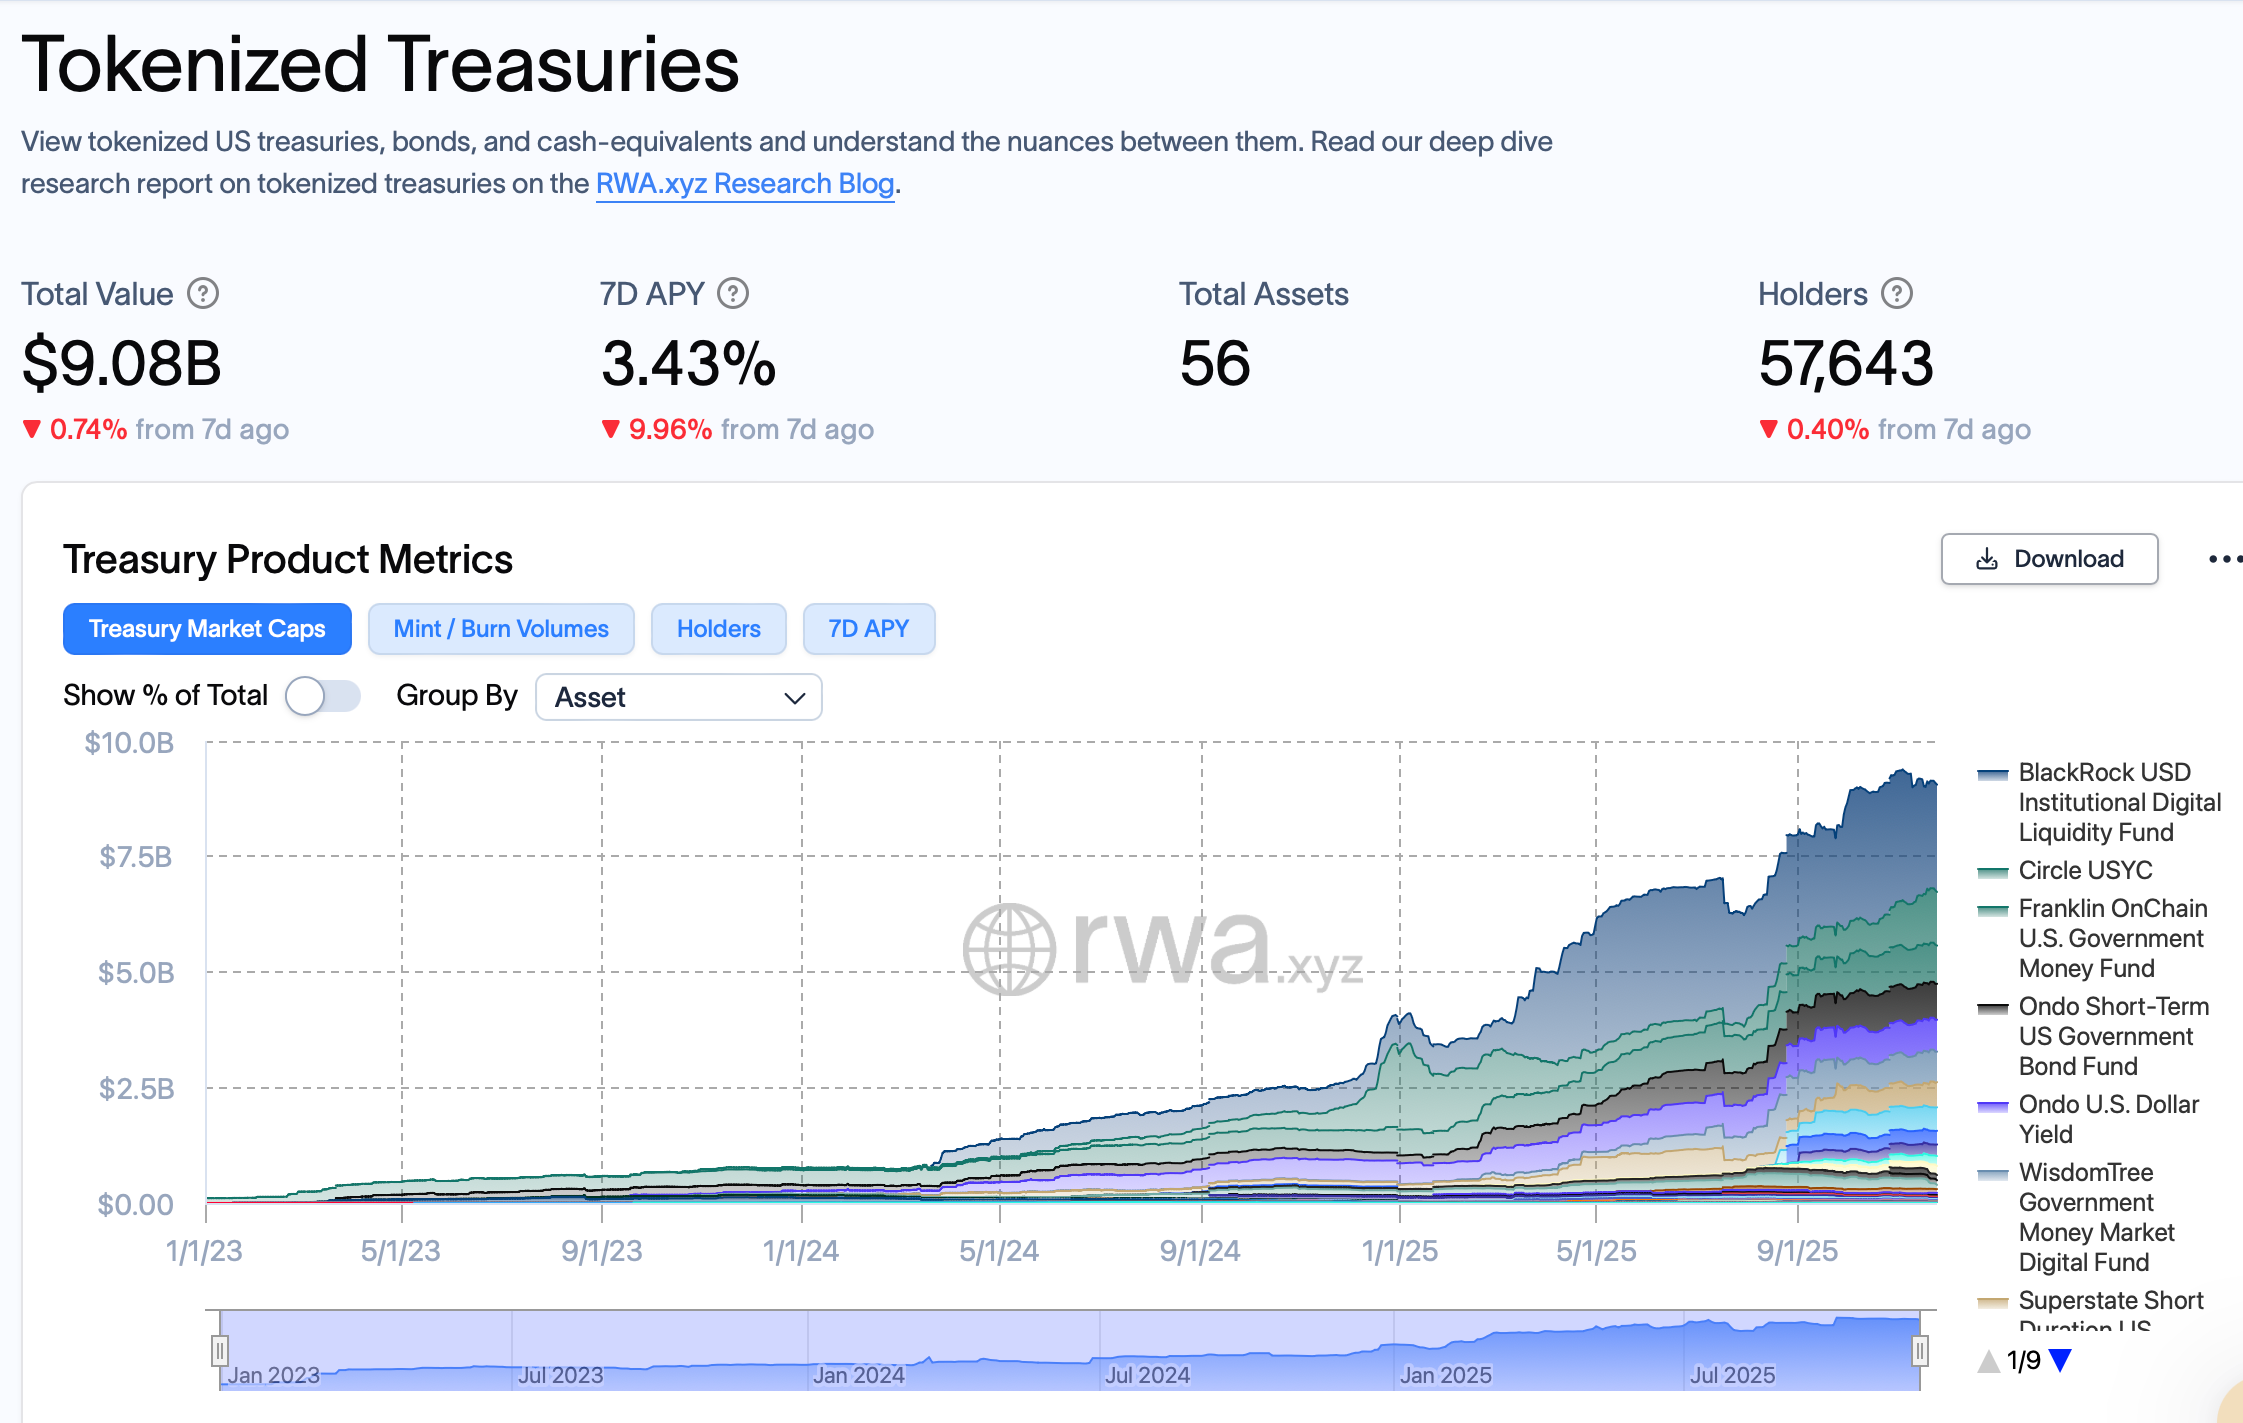This screenshot has width=2243, height=1423.
Task: Switch to the Mint / Burn Volumes tab
Action: coord(501,629)
